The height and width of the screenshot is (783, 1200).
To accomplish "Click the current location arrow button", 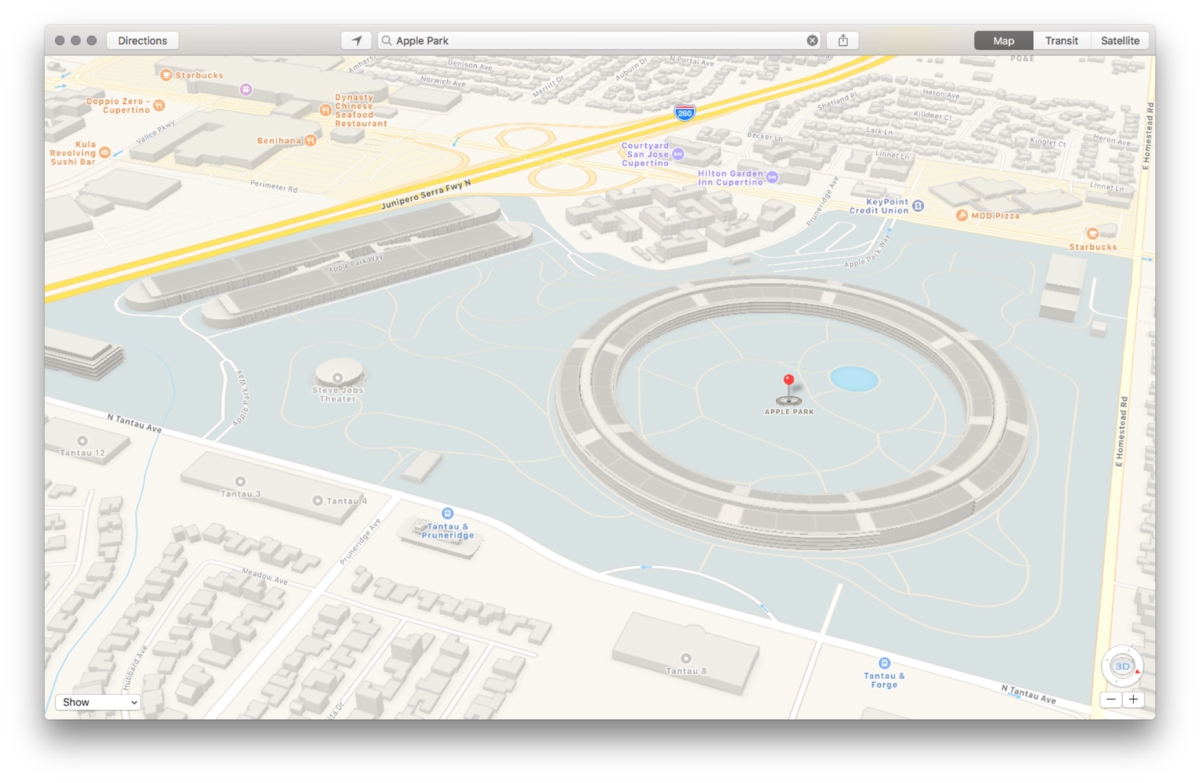I will pyautogui.click(x=356, y=41).
